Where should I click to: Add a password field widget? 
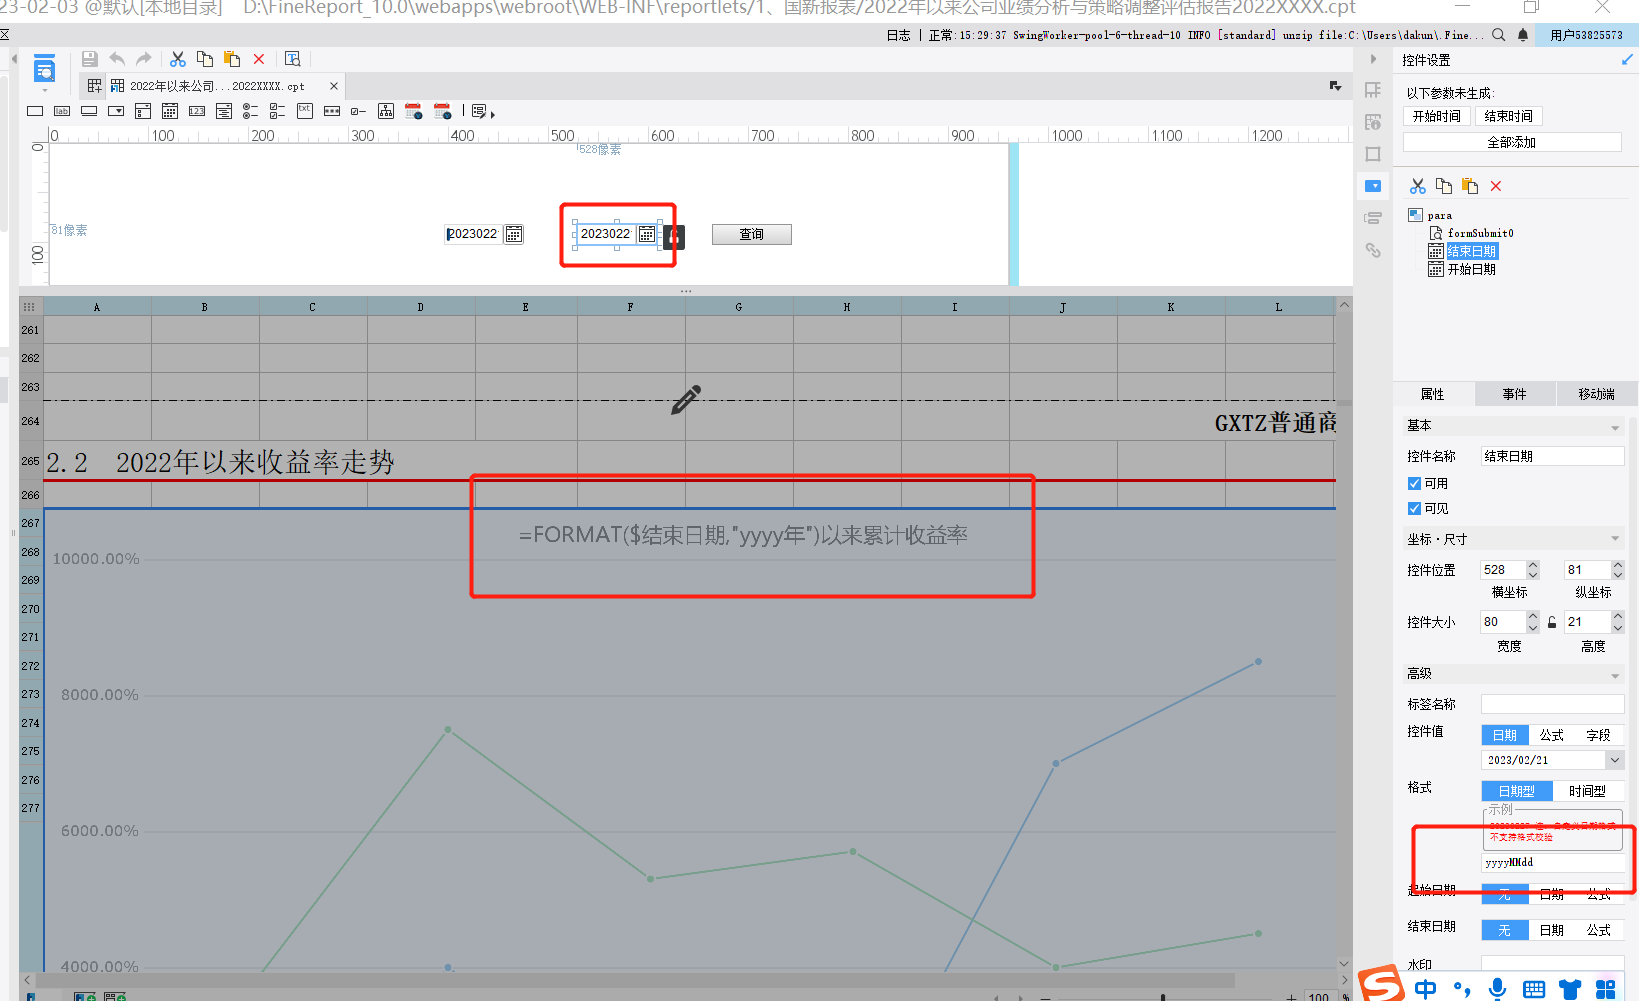point(332,111)
